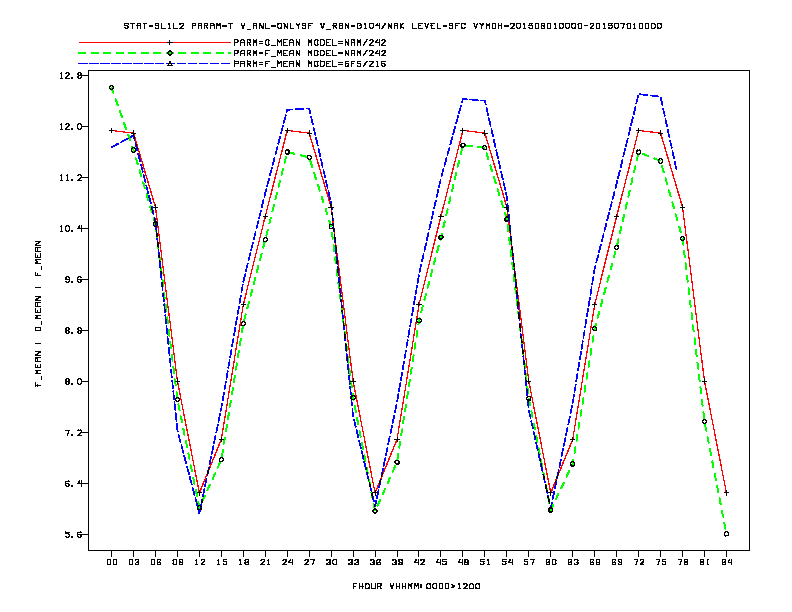792x612 pixels.
Task: Click the green dashed legend line sample
Action: click(x=155, y=53)
